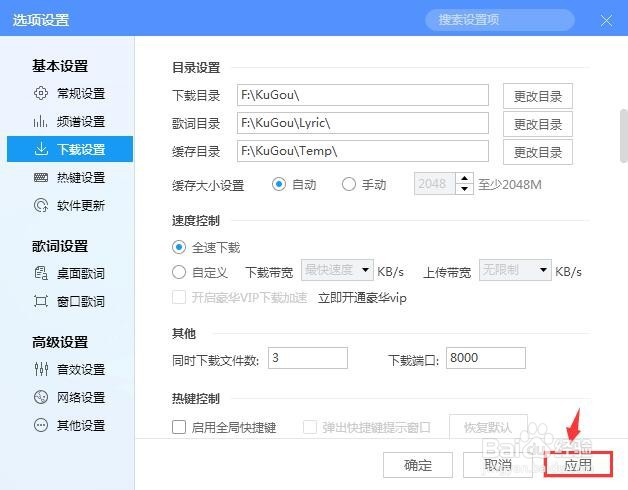Click the 2048 cache size field
This screenshot has width=628, height=490.
435,184
